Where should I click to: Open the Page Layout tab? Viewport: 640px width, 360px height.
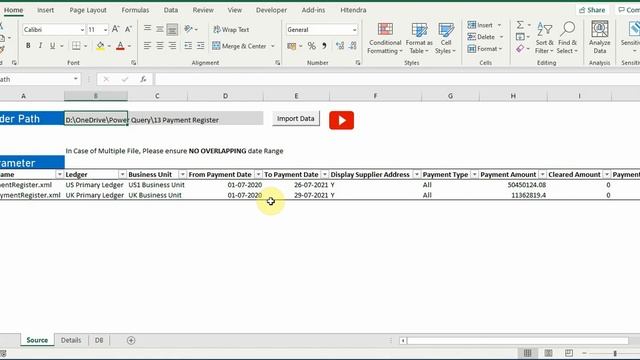click(88, 10)
